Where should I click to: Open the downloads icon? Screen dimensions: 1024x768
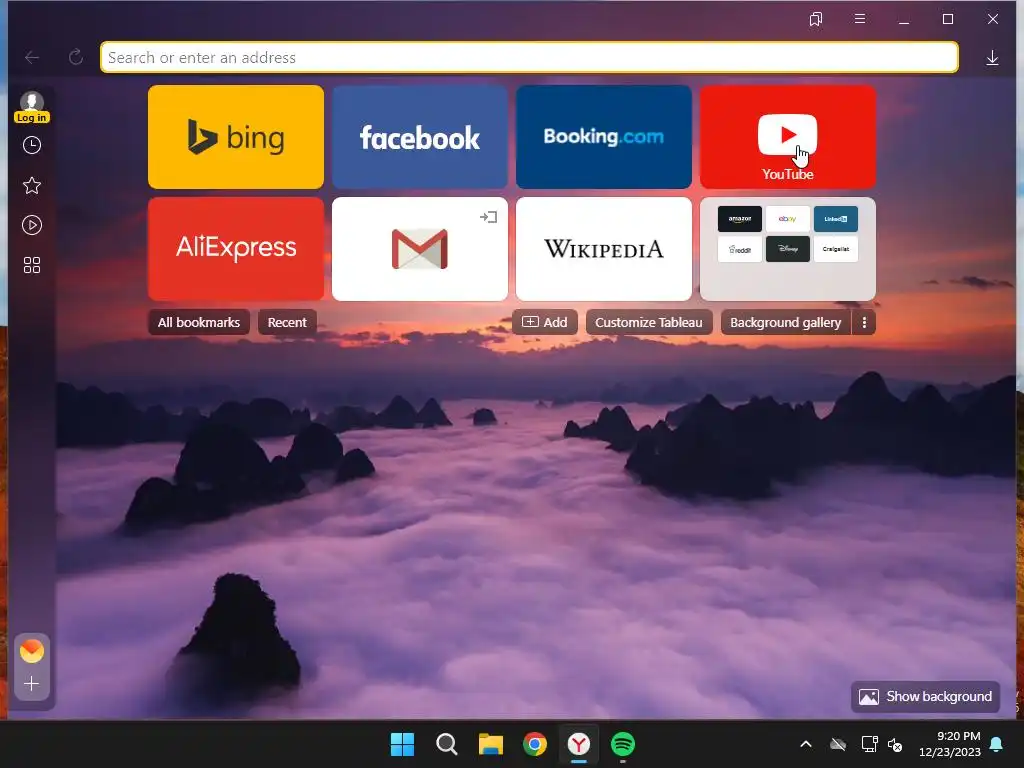click(992, 57)
